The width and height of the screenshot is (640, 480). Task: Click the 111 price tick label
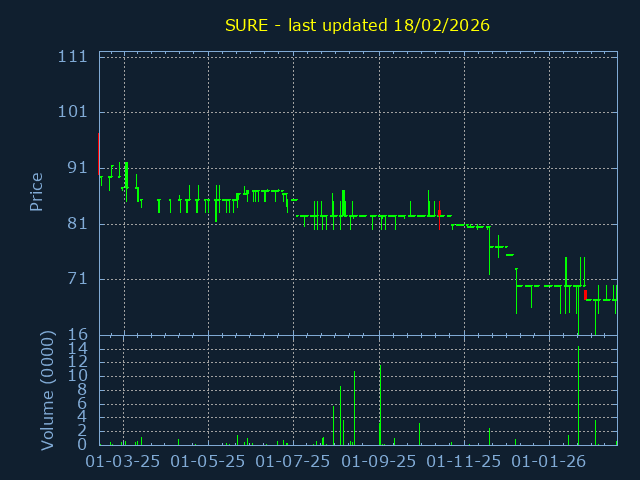(72, 57)
